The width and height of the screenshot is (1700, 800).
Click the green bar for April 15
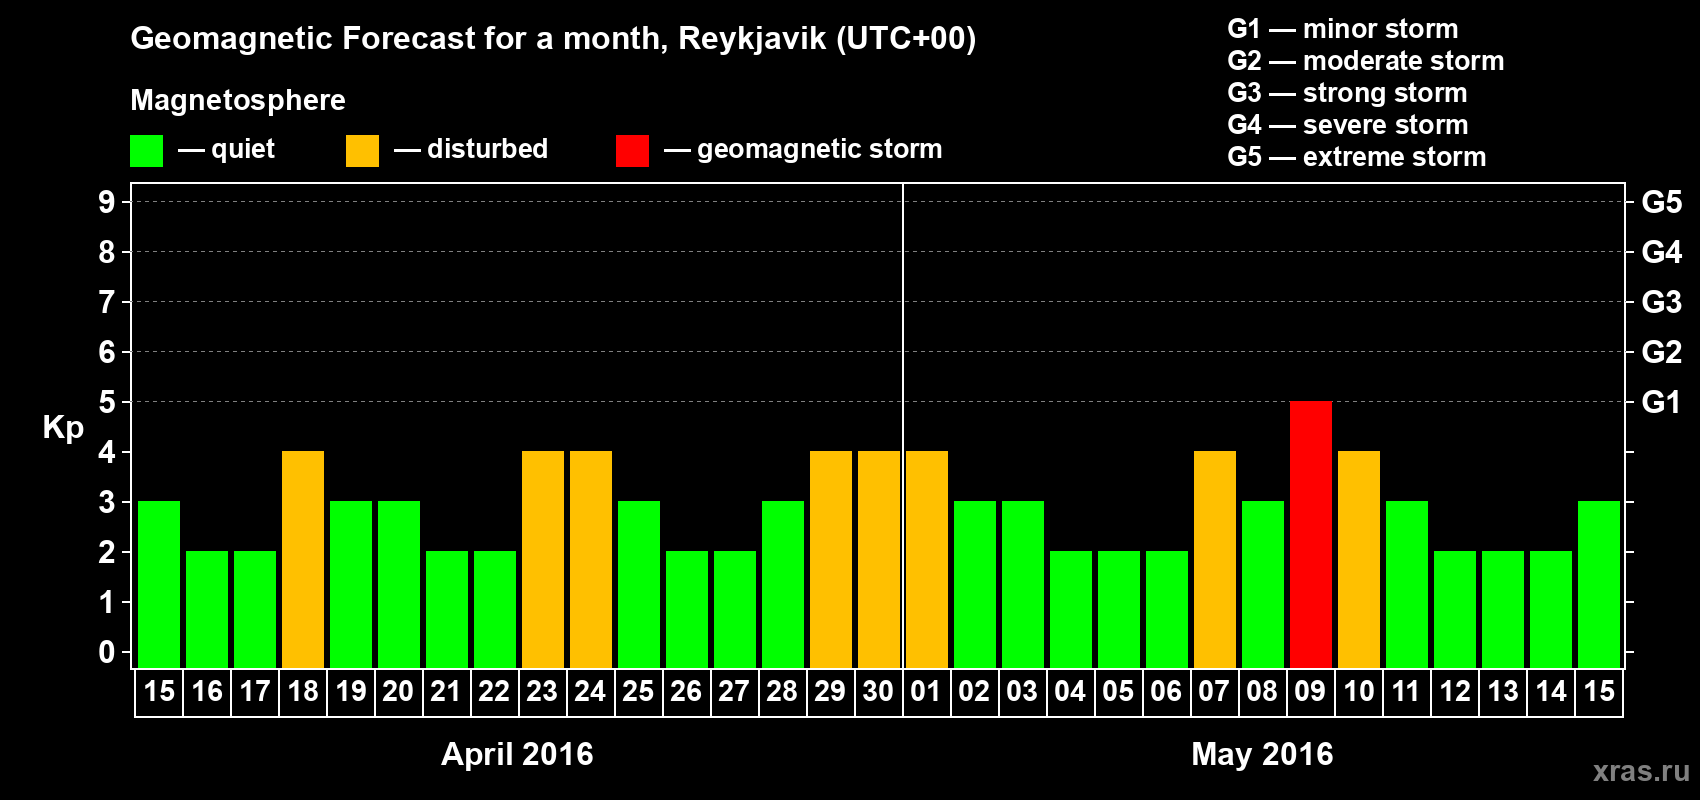159,584
